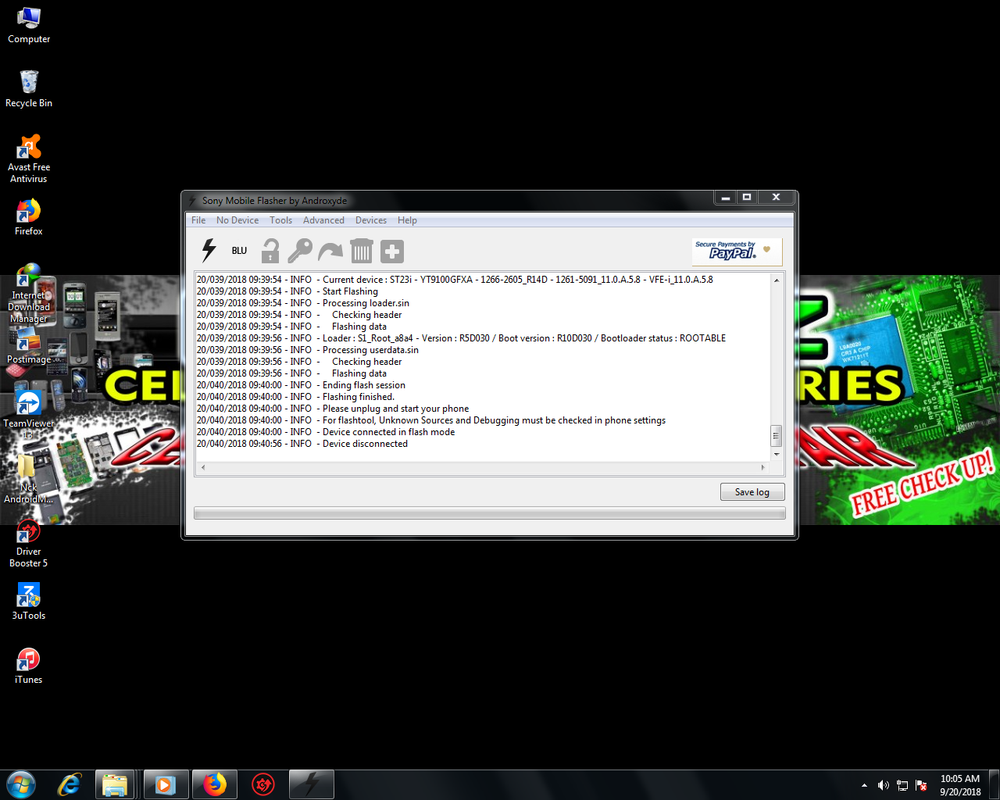
Task: Select log line 'Processing loader.sin'
Action: pyautogui.click(x=303, y=303)
